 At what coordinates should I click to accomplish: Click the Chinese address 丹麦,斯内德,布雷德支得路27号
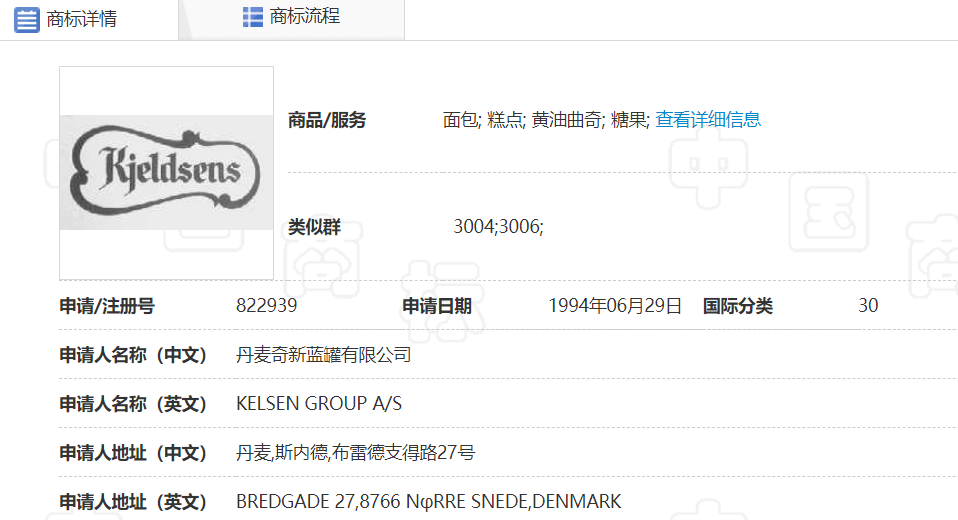[355, 453]
